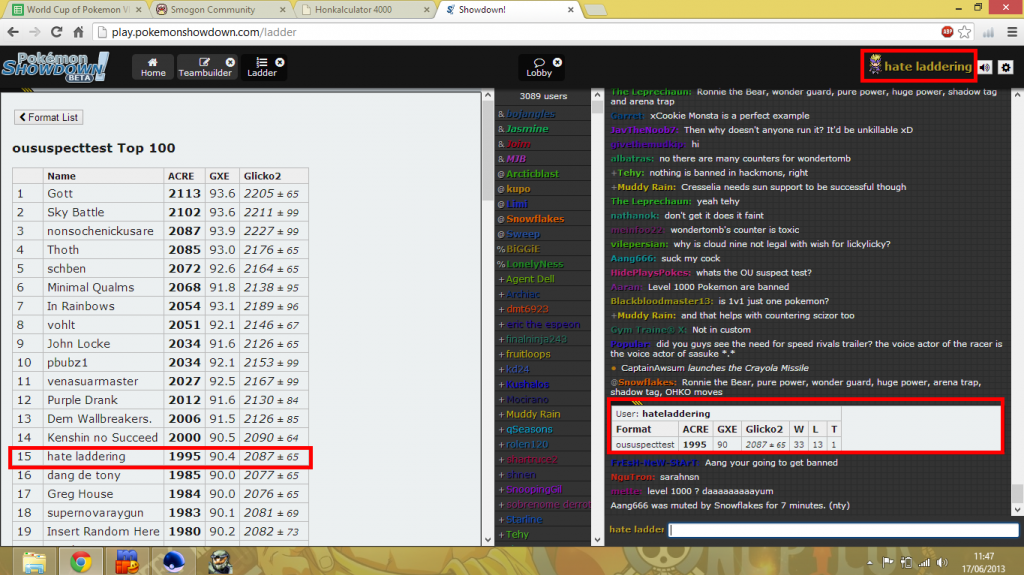Click the Adblock extension icon

coord(948,32)
